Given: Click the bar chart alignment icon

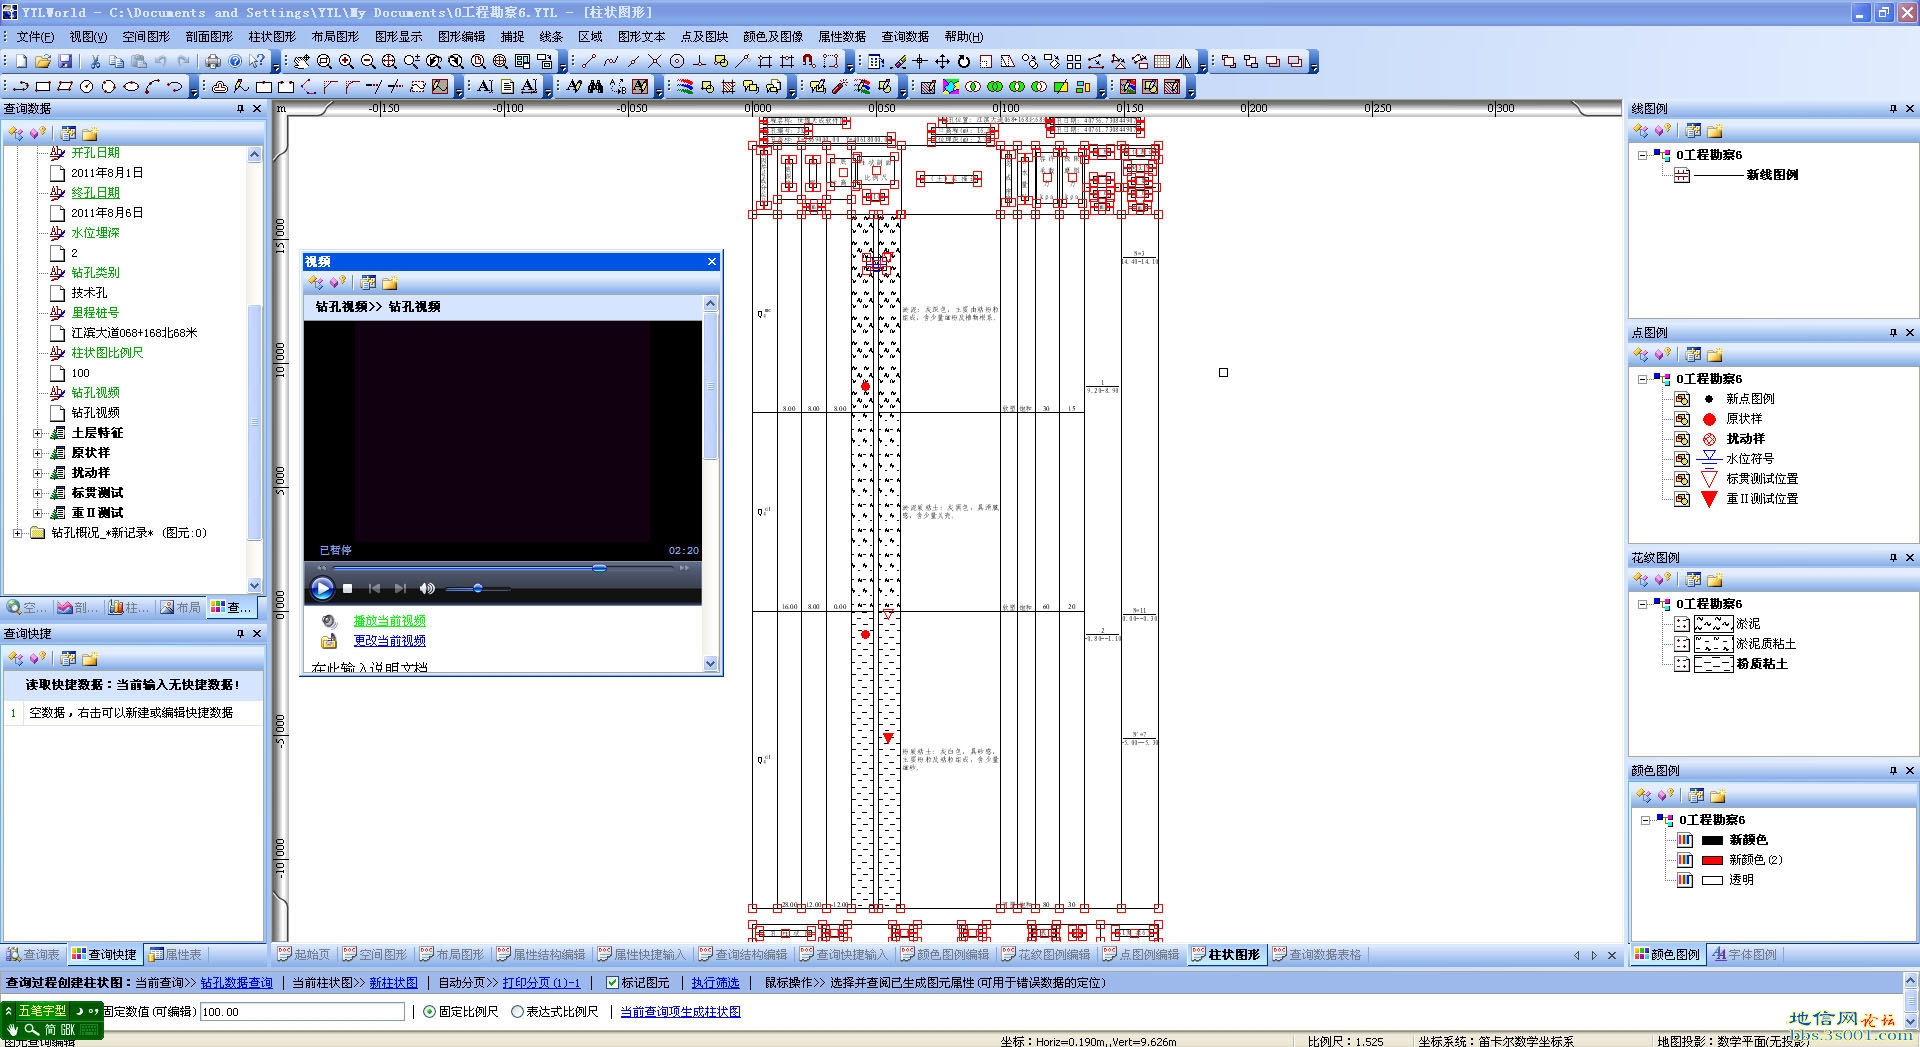Looking at the screenshot, I should pyautogui.click(x=1083, y=87).
